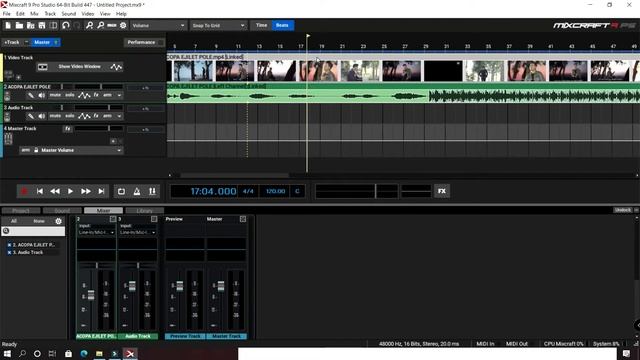Click speaker icon on ACOPA EJLET POLE track
Screen dimensions: 640x360
(x=42, y=95)
